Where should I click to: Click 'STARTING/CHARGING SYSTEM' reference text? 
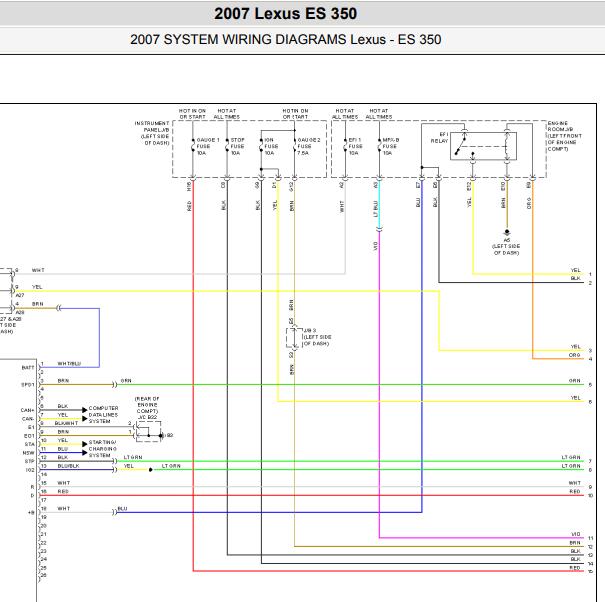(x=102, y=448)
